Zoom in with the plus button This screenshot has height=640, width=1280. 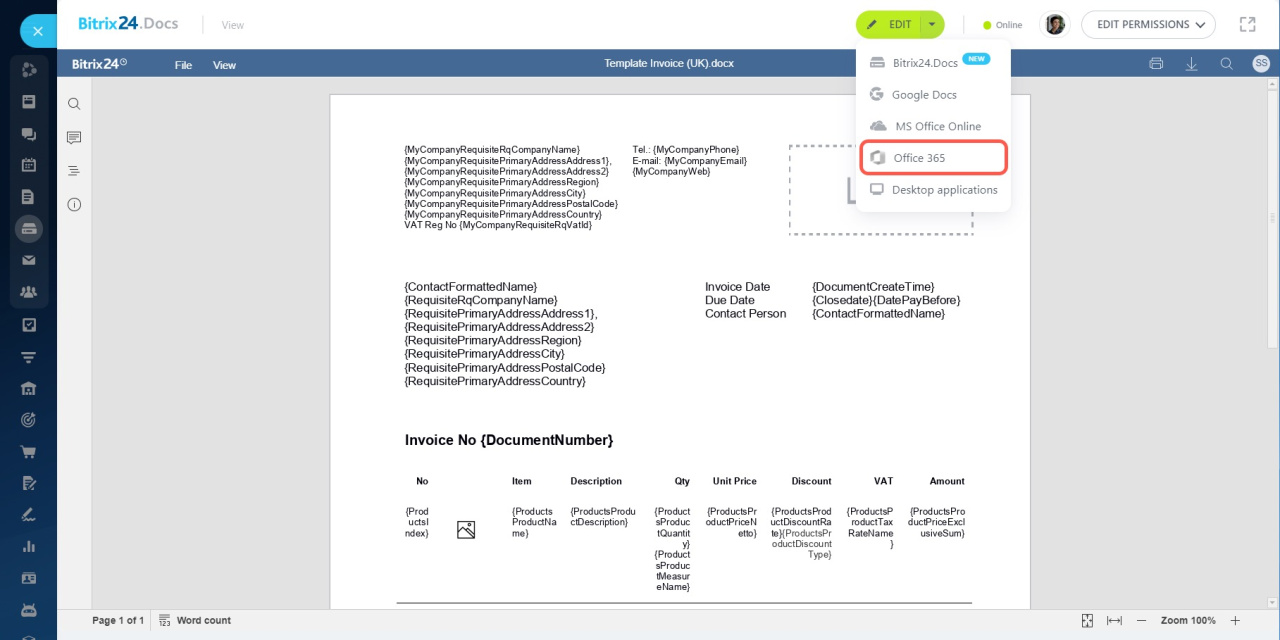point(1235,621)
